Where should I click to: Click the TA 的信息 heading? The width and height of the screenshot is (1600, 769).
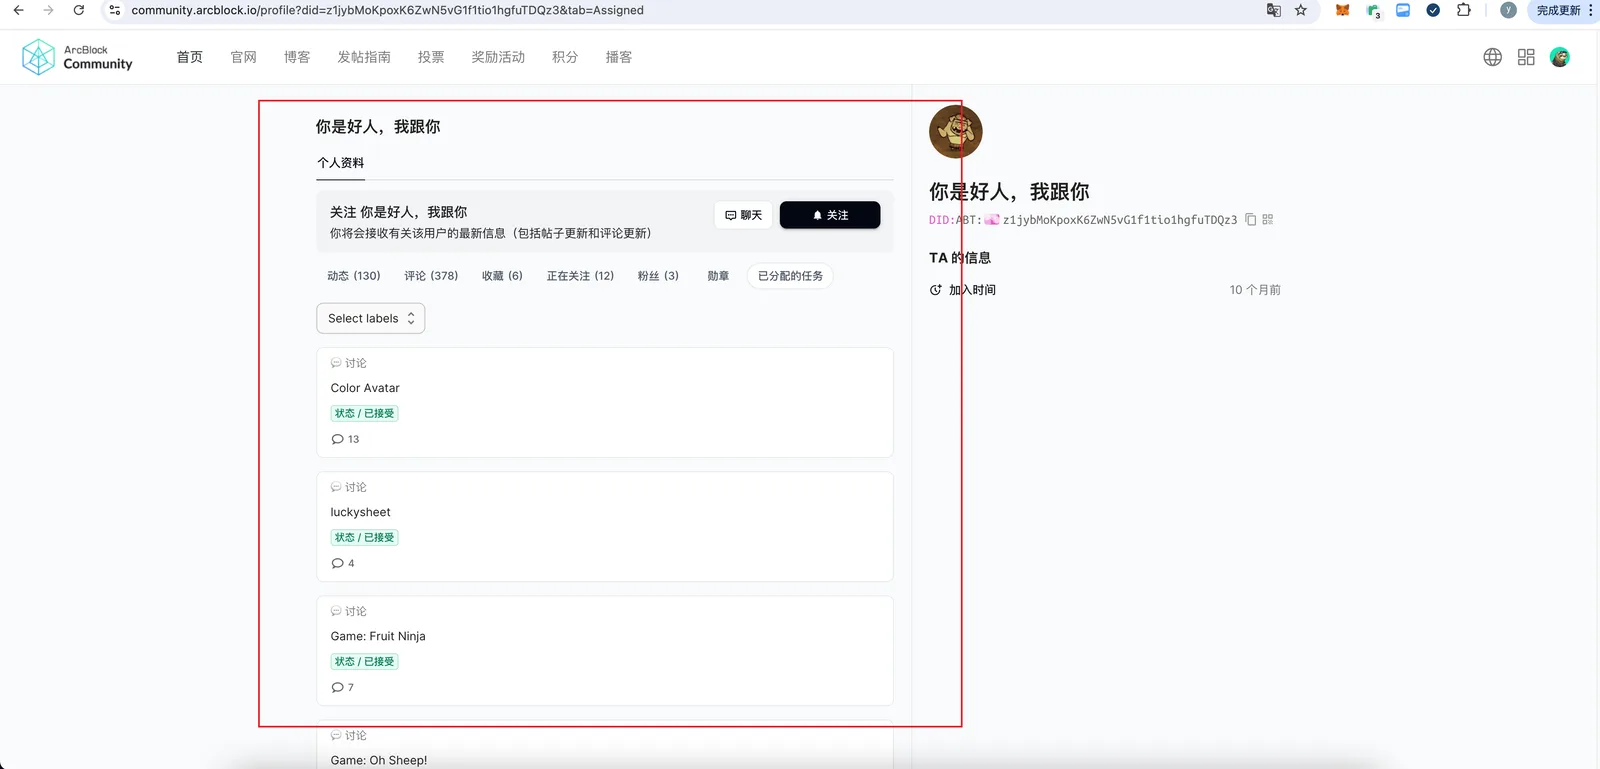point(960,258)
